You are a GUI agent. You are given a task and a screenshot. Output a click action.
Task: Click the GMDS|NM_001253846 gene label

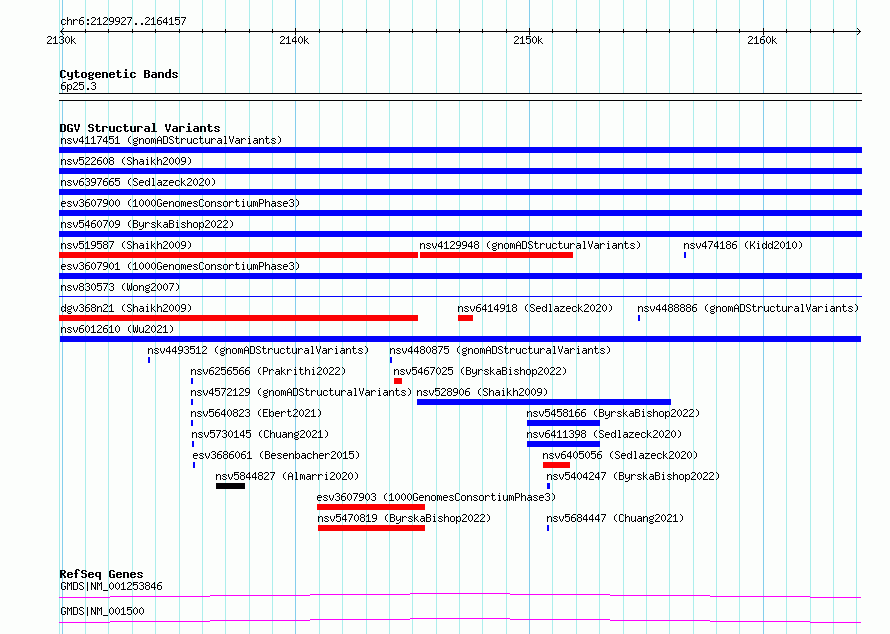pyautogui.click(x=111, y=586)
